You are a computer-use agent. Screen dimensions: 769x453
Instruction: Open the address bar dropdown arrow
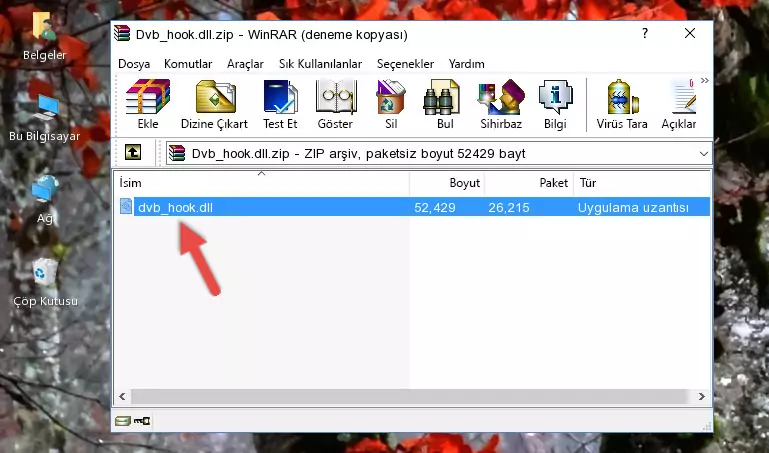point(704,154)
